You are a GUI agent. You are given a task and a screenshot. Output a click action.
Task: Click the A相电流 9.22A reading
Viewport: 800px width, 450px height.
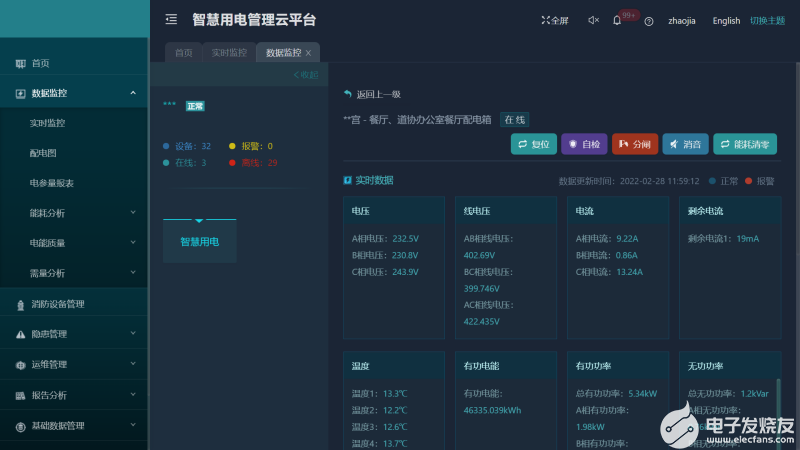[607, 239]
